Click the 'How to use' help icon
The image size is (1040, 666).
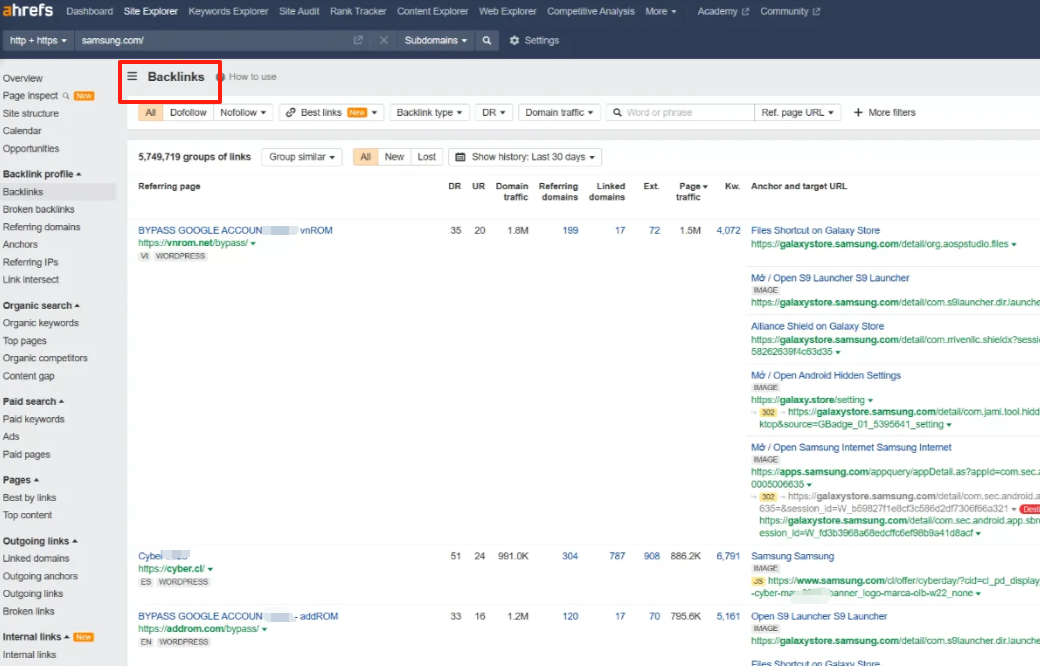tap(219, 75)
